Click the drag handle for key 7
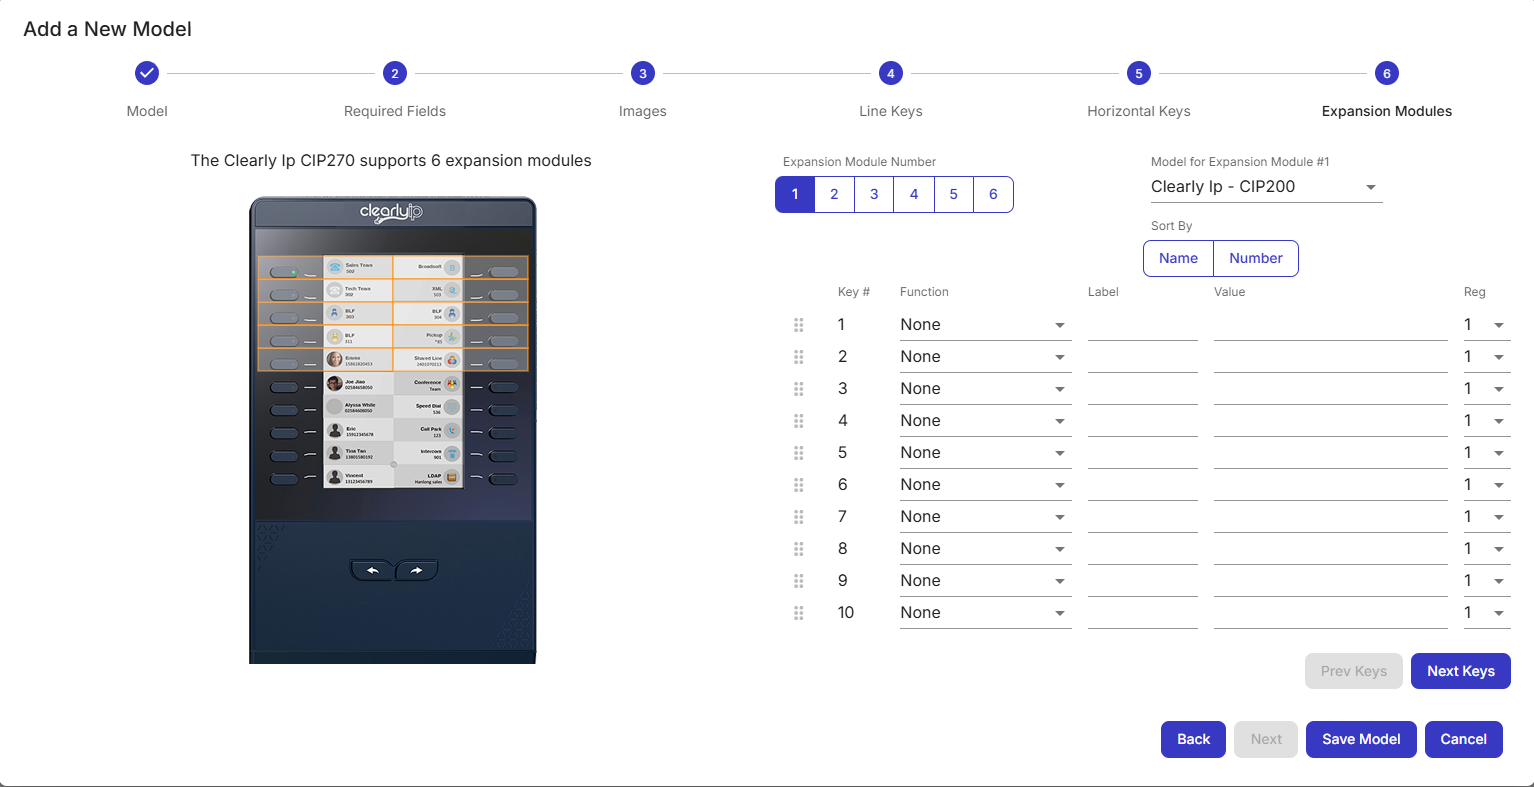The height and width of the screenshot is (787, 1534). click(x=798, y=517)
